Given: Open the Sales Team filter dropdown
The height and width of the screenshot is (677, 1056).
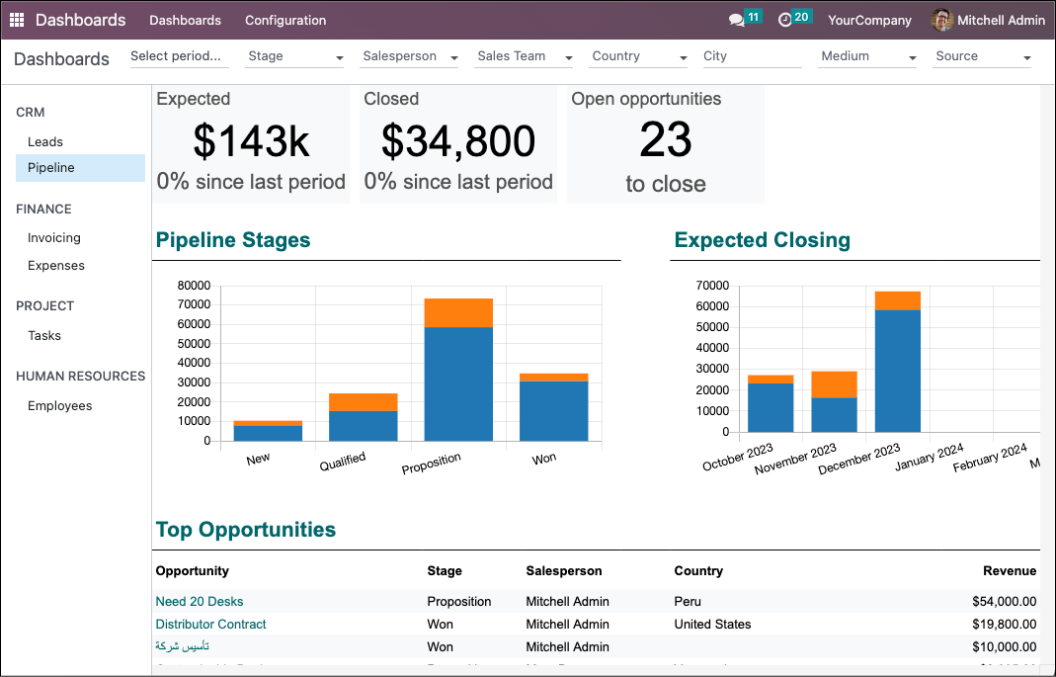Looking at the screenshot, I should point(524,57).
